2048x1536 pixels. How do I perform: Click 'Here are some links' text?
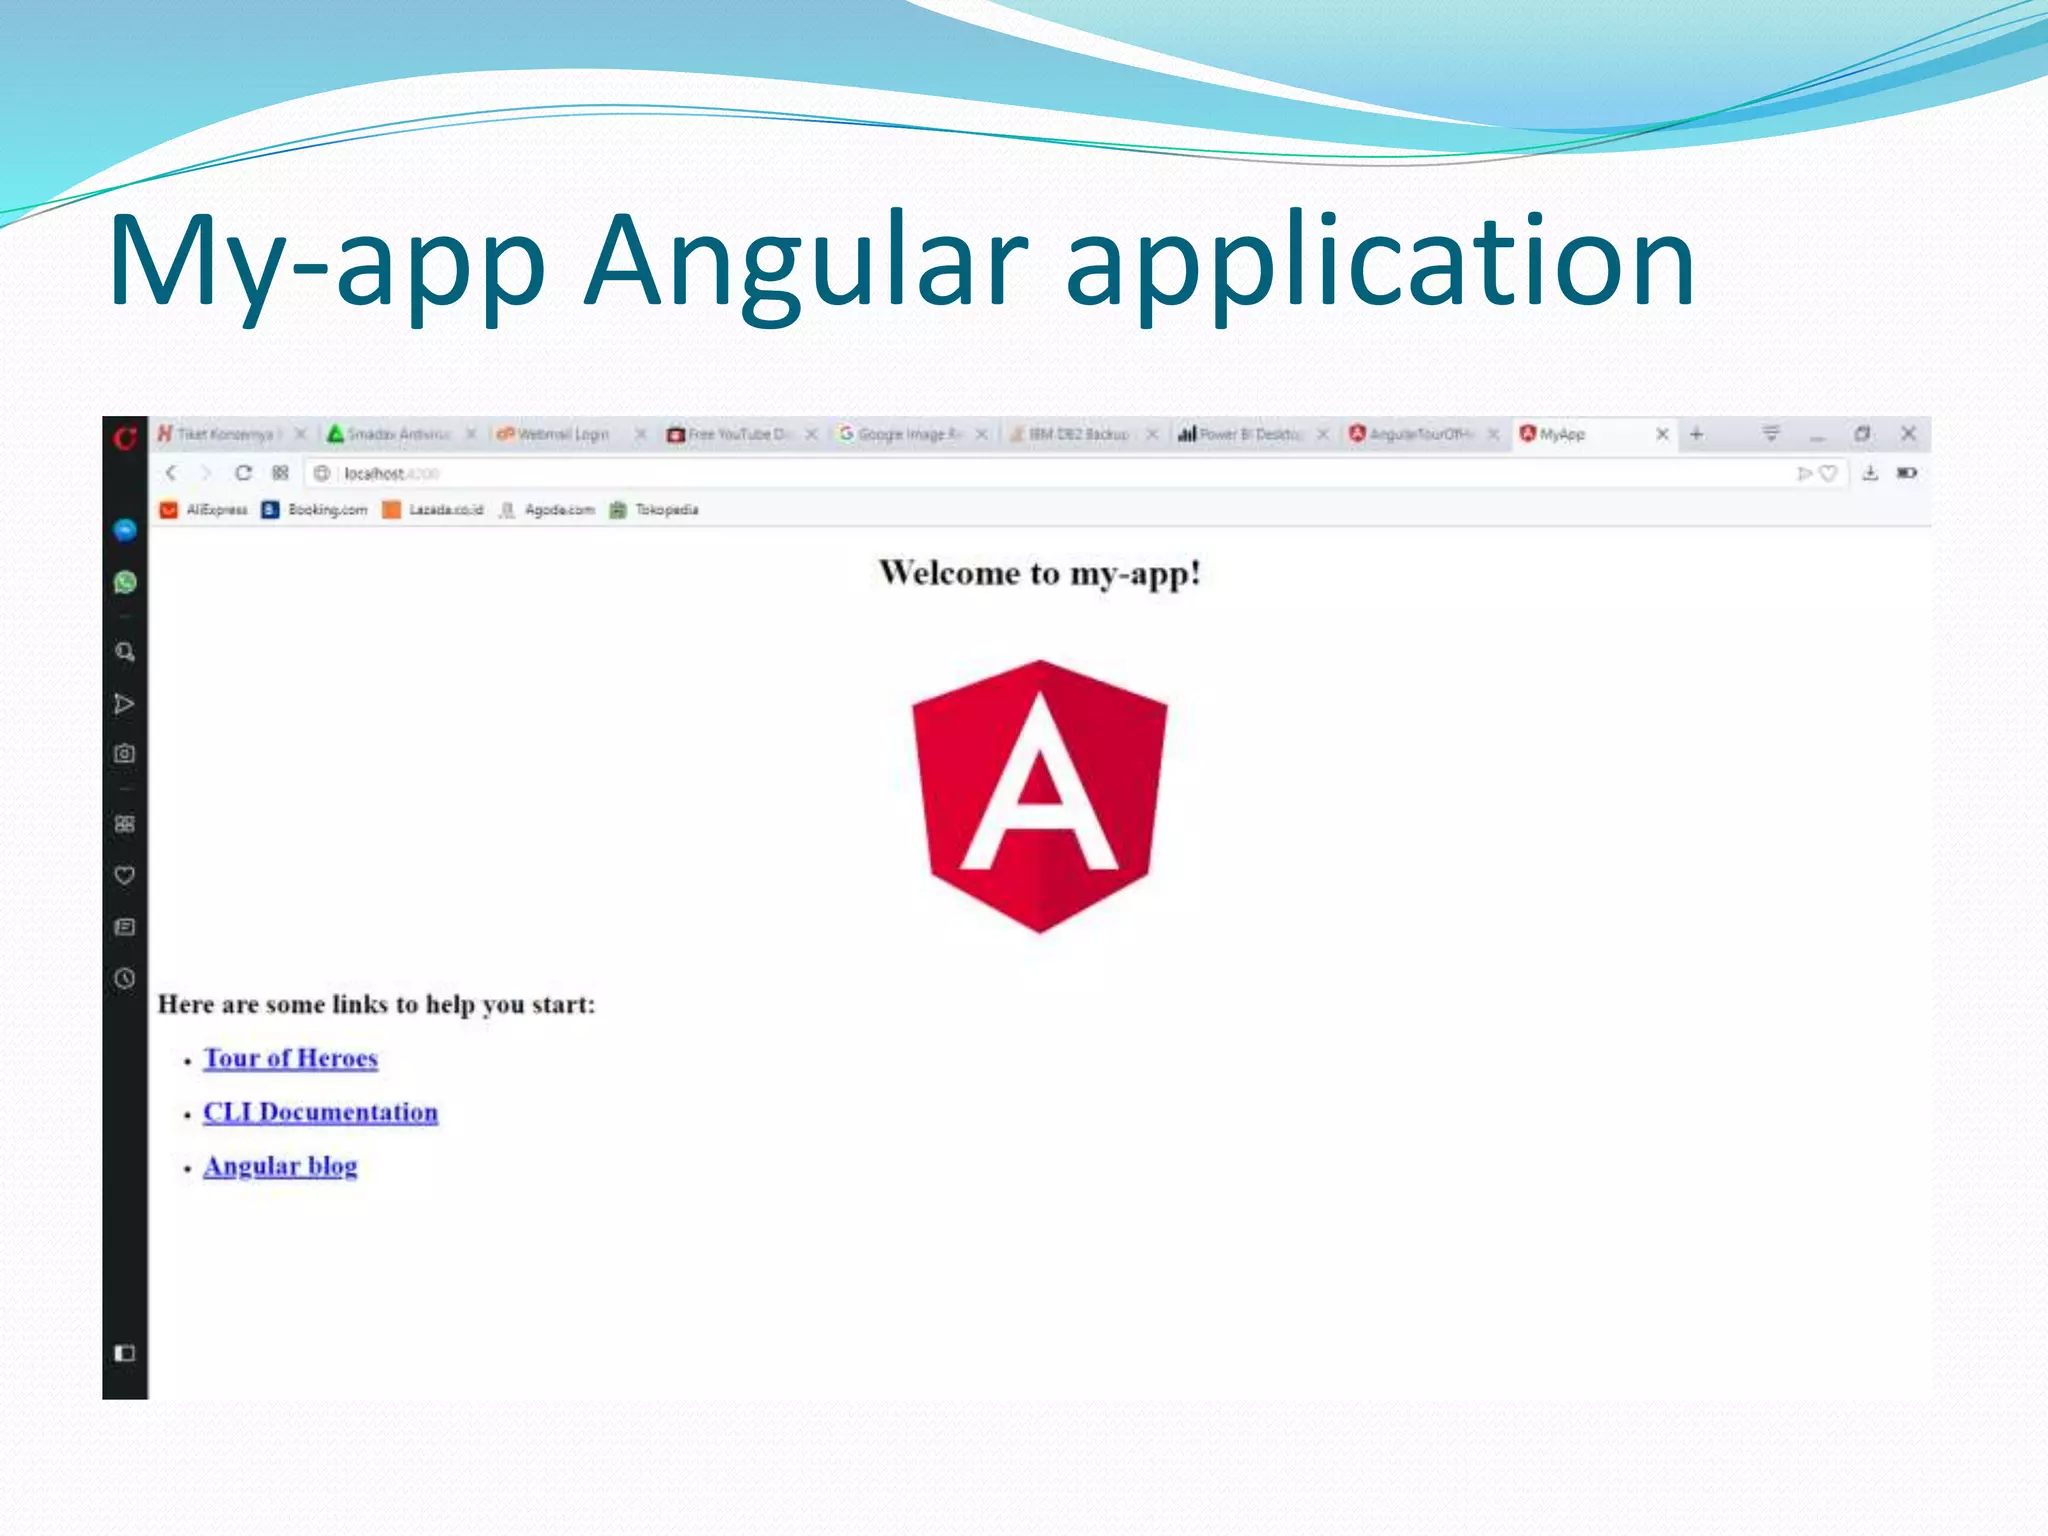tap(376, 1004)
